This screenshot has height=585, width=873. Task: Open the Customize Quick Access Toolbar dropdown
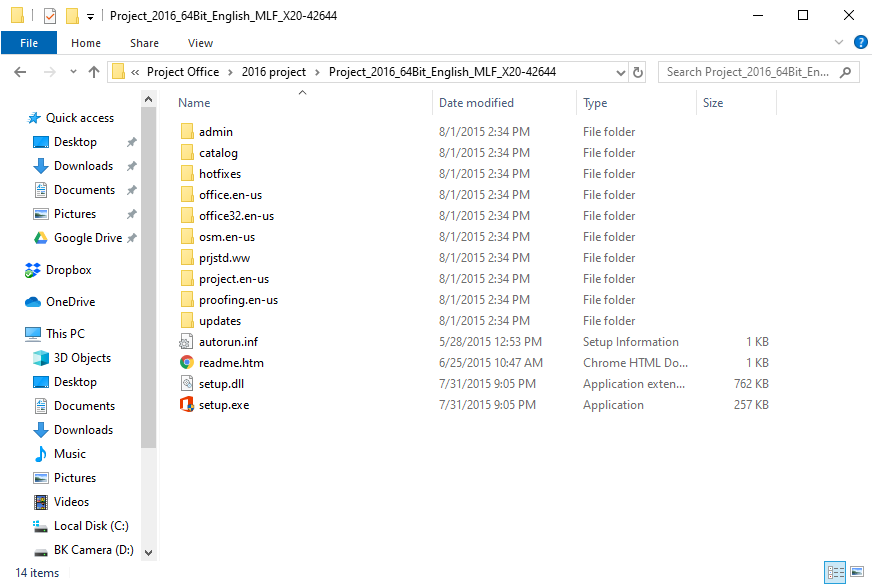tap(90, 16)
